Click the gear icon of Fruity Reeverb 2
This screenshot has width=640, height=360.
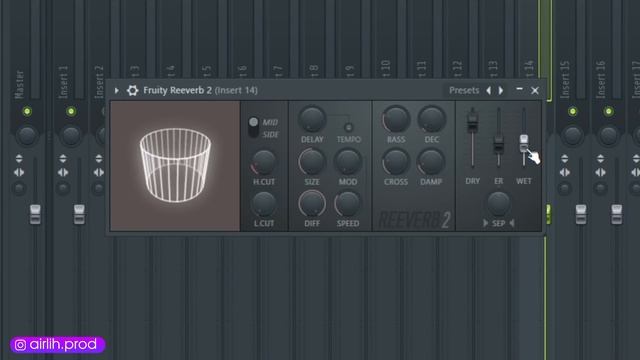132,90
